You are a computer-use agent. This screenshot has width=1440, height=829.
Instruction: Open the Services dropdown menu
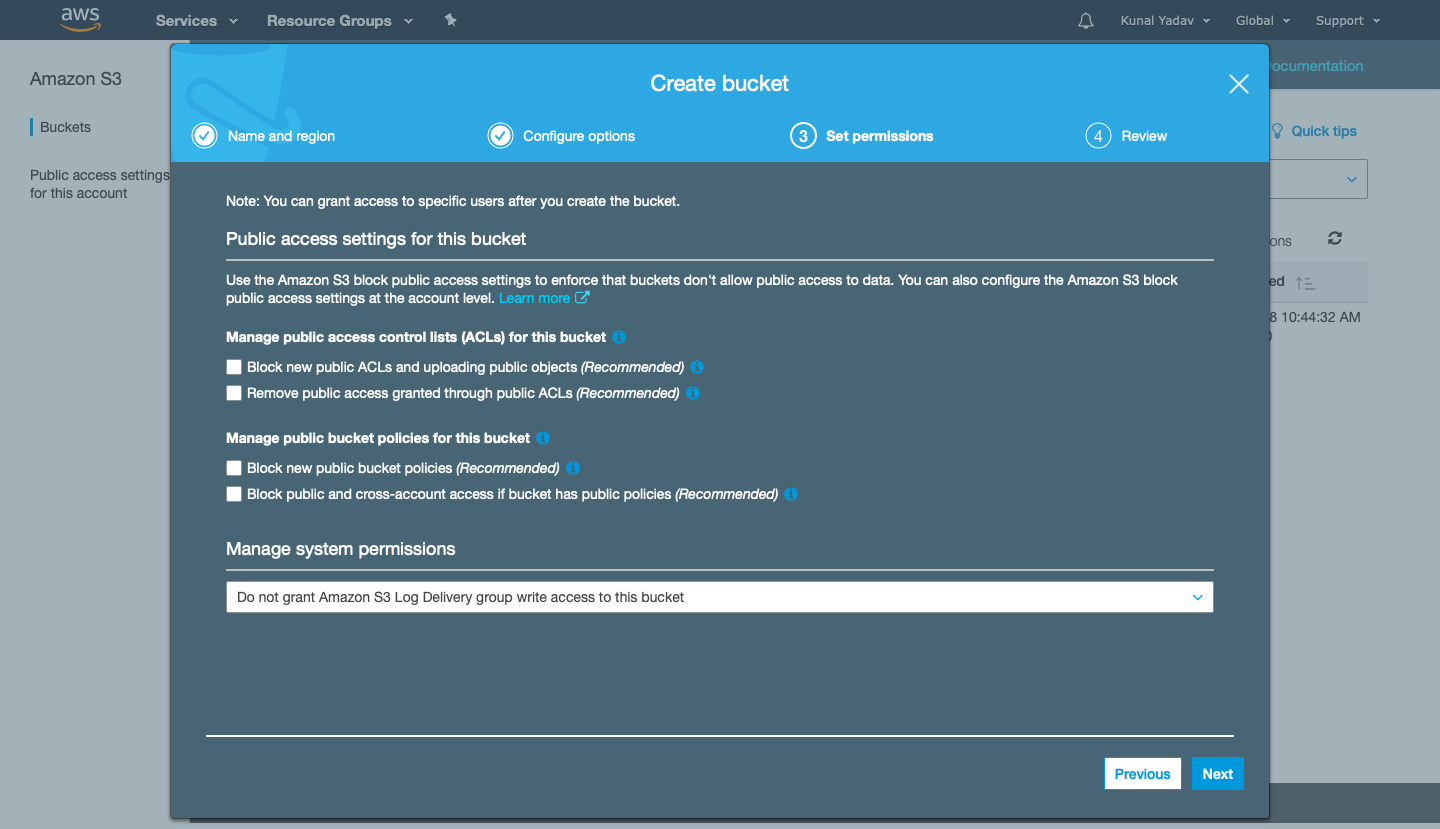click(x=197, y=20)
